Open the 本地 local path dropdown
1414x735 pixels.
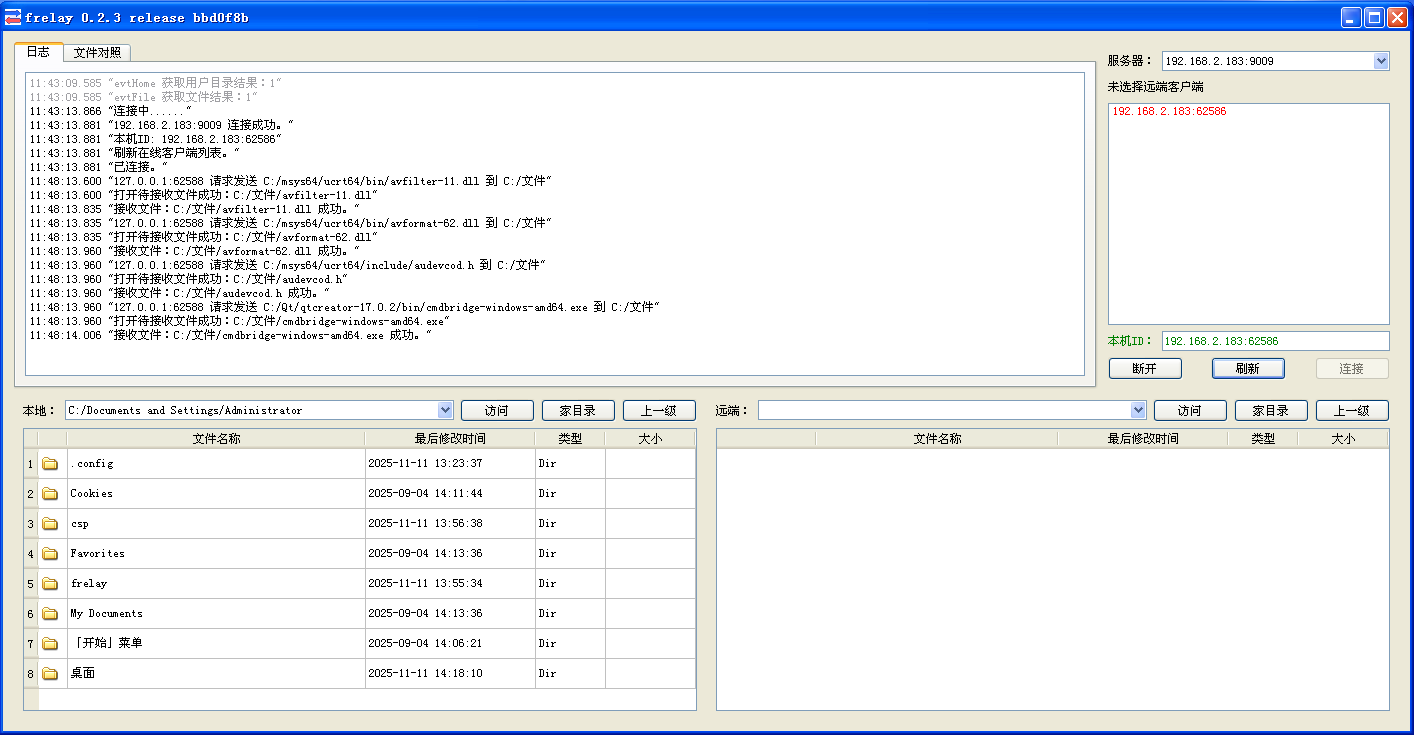click(x=445, y=410)
